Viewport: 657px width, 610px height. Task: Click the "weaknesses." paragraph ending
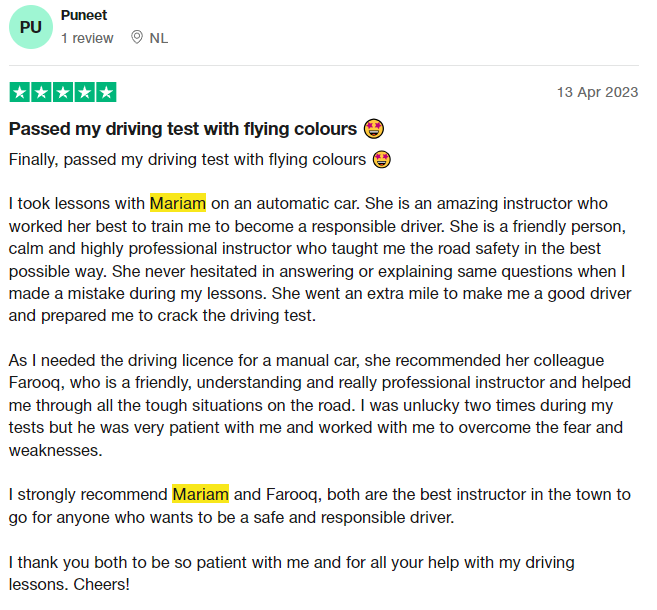pyautogui.click(x=55, y=450)
